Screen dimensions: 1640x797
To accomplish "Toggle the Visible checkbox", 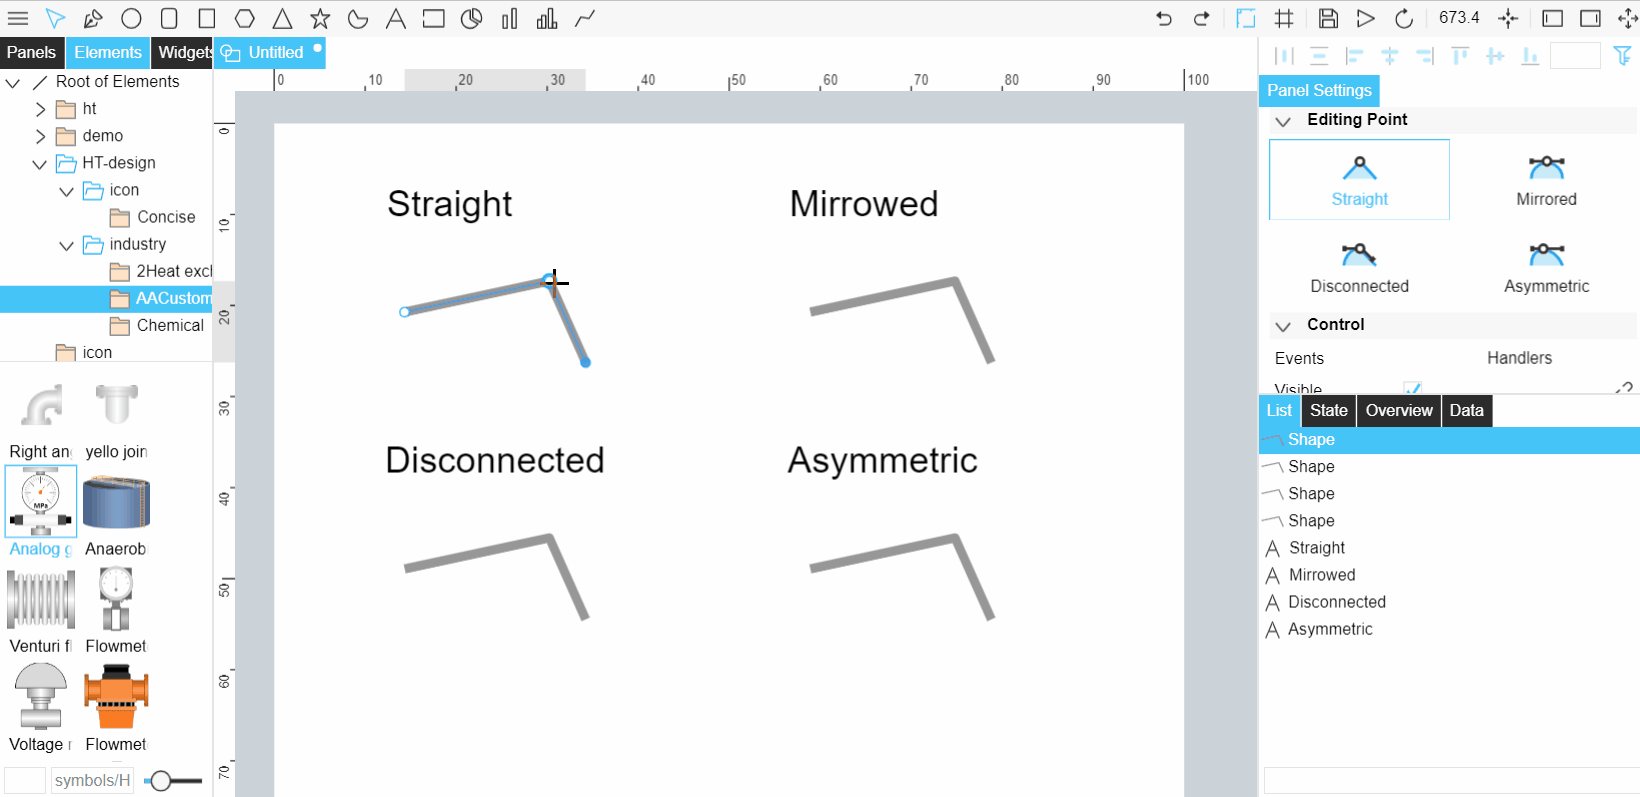I will (x=1412, y=389).
